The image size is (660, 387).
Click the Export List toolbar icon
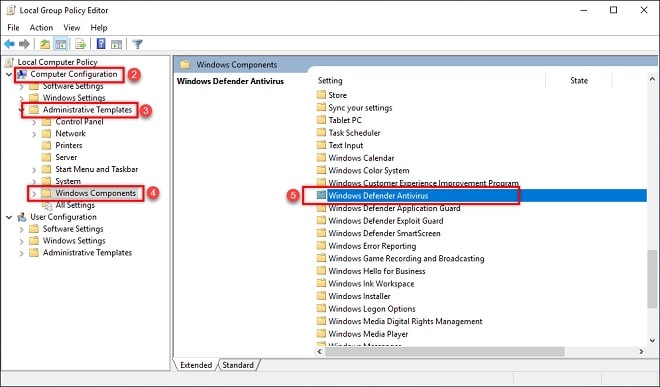[80, 44]
